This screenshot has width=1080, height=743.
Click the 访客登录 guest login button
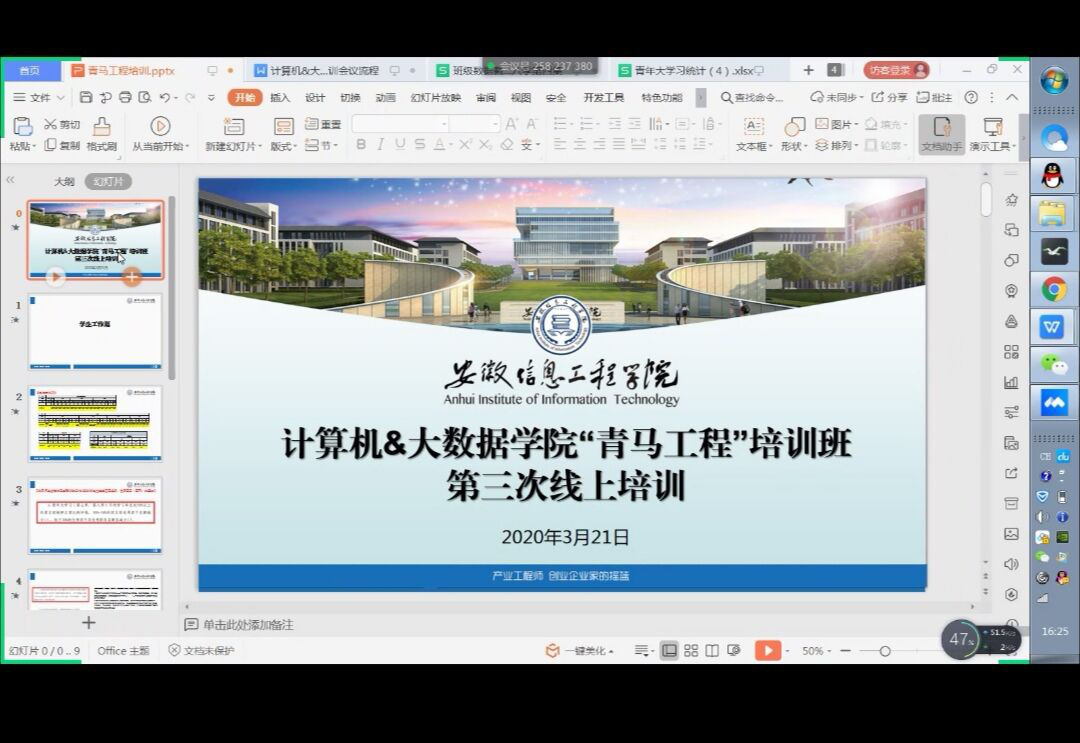tap(895, 70)
